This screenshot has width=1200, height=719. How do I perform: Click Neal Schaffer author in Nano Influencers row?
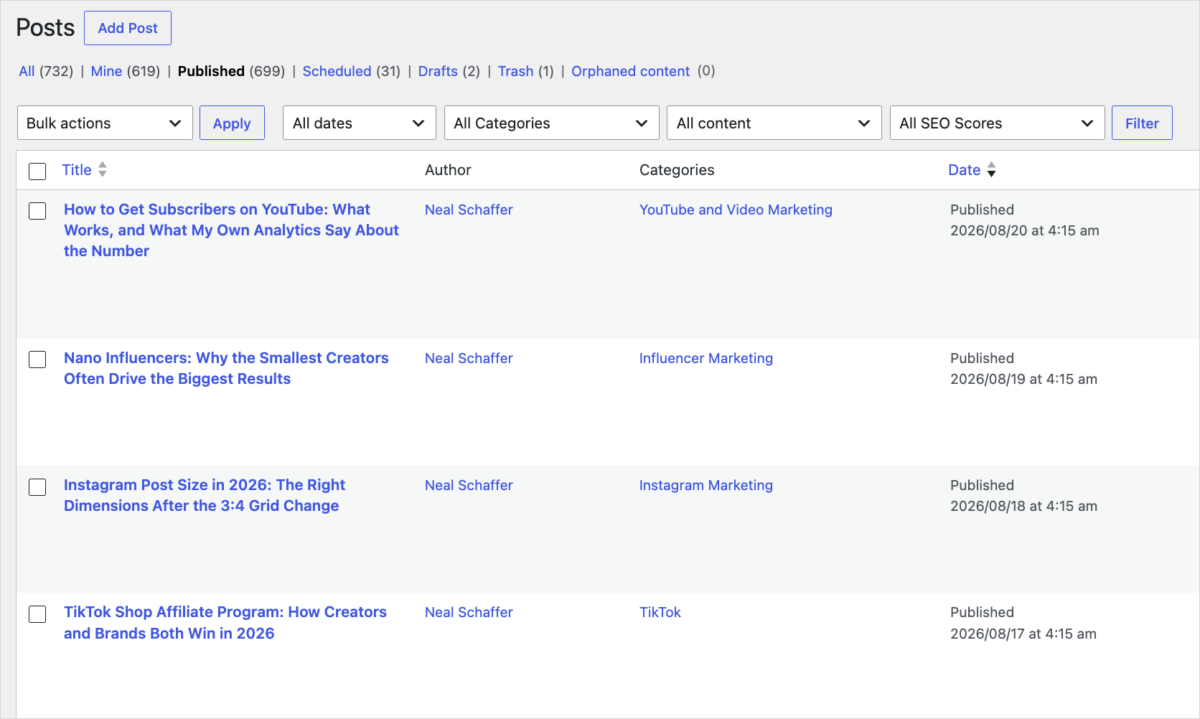(469, 358)
